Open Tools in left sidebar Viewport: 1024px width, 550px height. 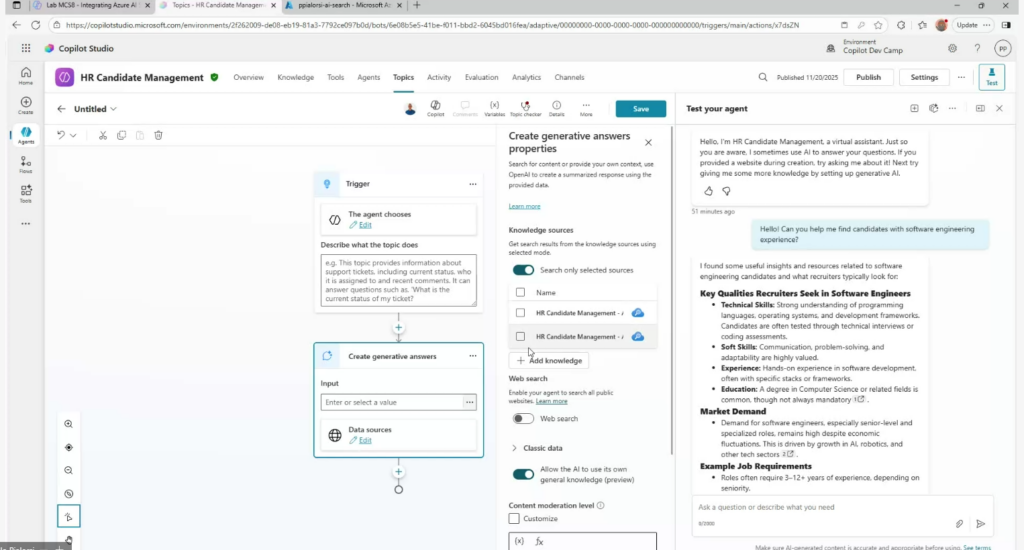click(25, 194)
